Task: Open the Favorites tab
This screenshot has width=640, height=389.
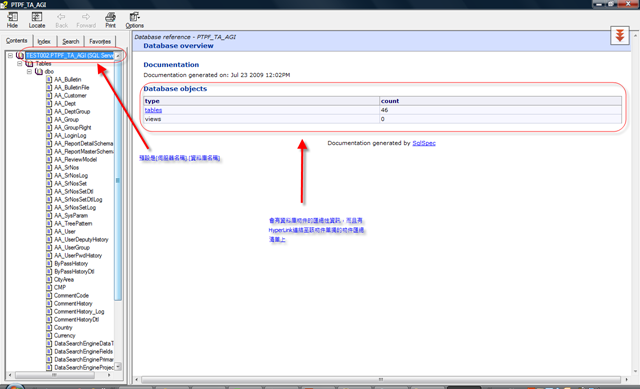Action: [100, 41]
